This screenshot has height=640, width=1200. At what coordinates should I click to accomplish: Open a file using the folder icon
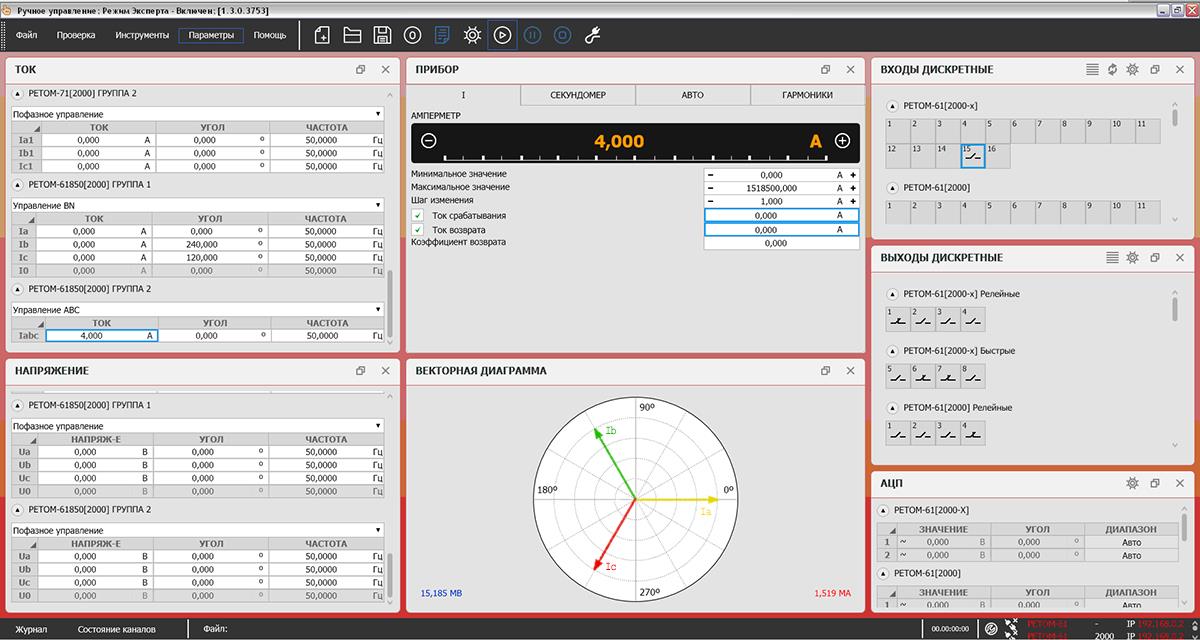tap(352, 35)
